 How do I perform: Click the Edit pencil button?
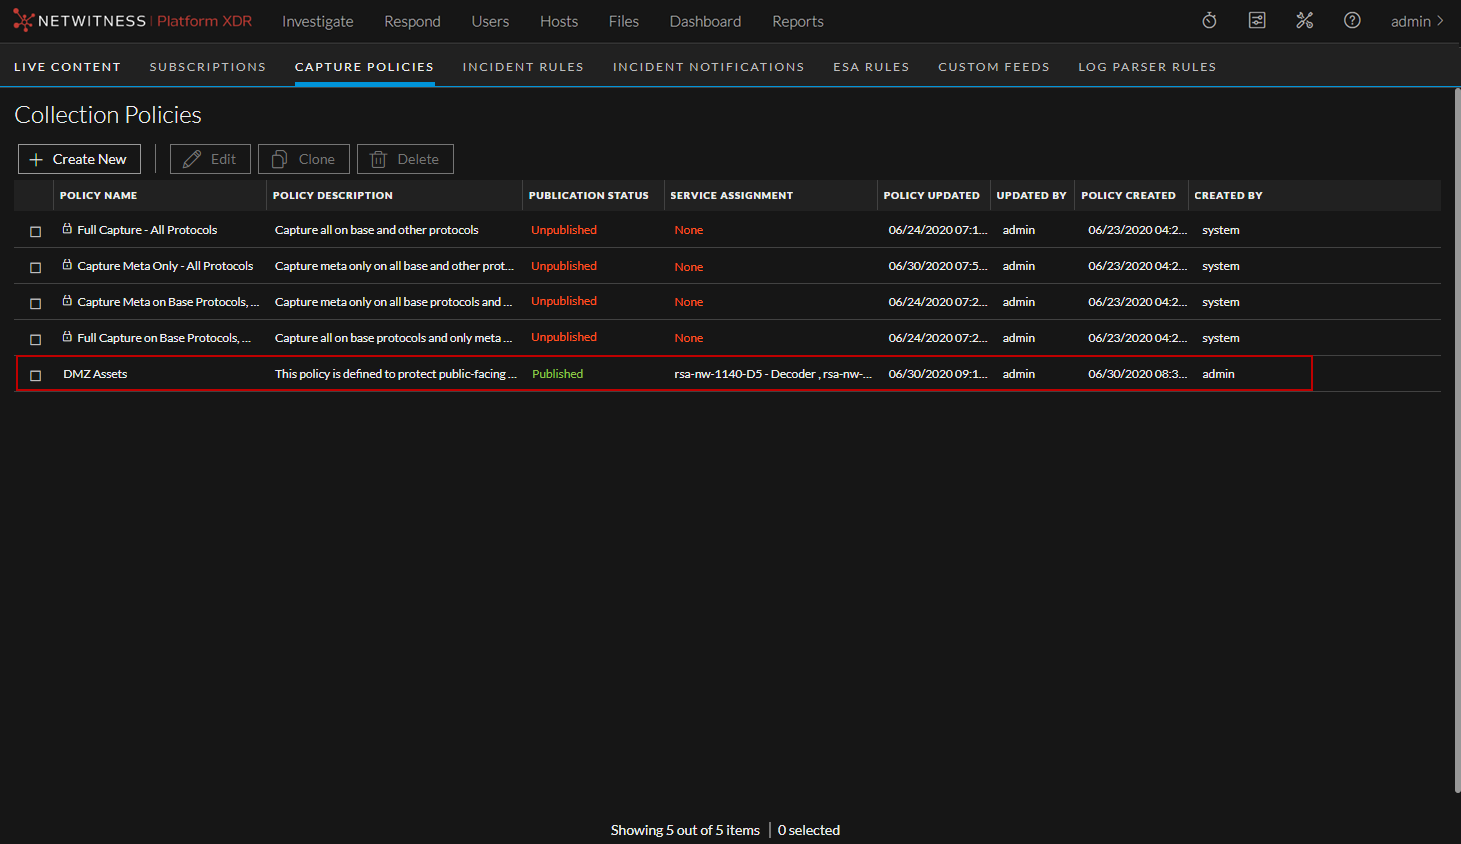pyautogui.click(x=210, y=159)
